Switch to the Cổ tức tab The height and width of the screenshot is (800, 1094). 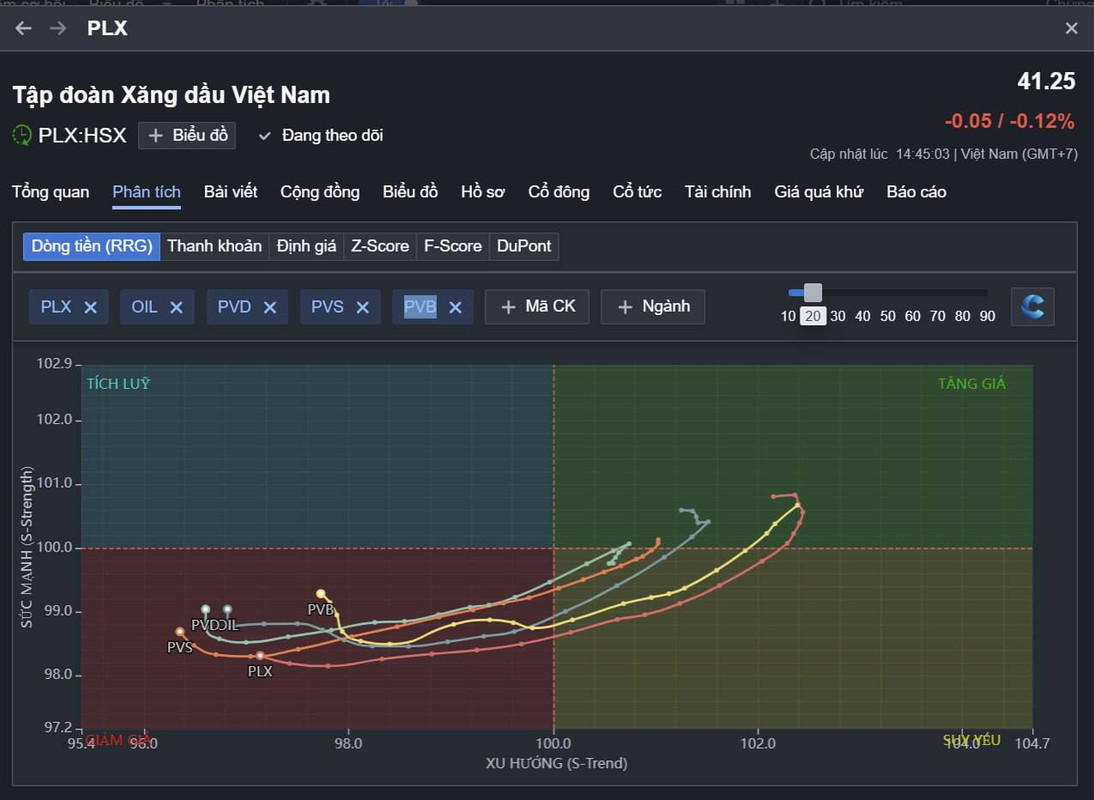(x=637, y=192)
